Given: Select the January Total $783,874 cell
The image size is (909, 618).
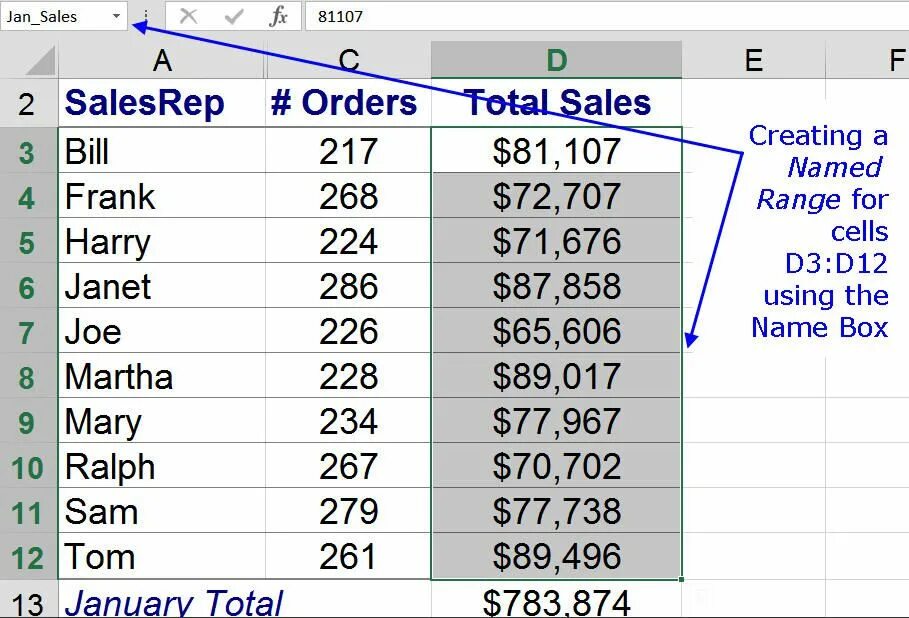Looking at the screenshot, I should (x=556, y=601).
